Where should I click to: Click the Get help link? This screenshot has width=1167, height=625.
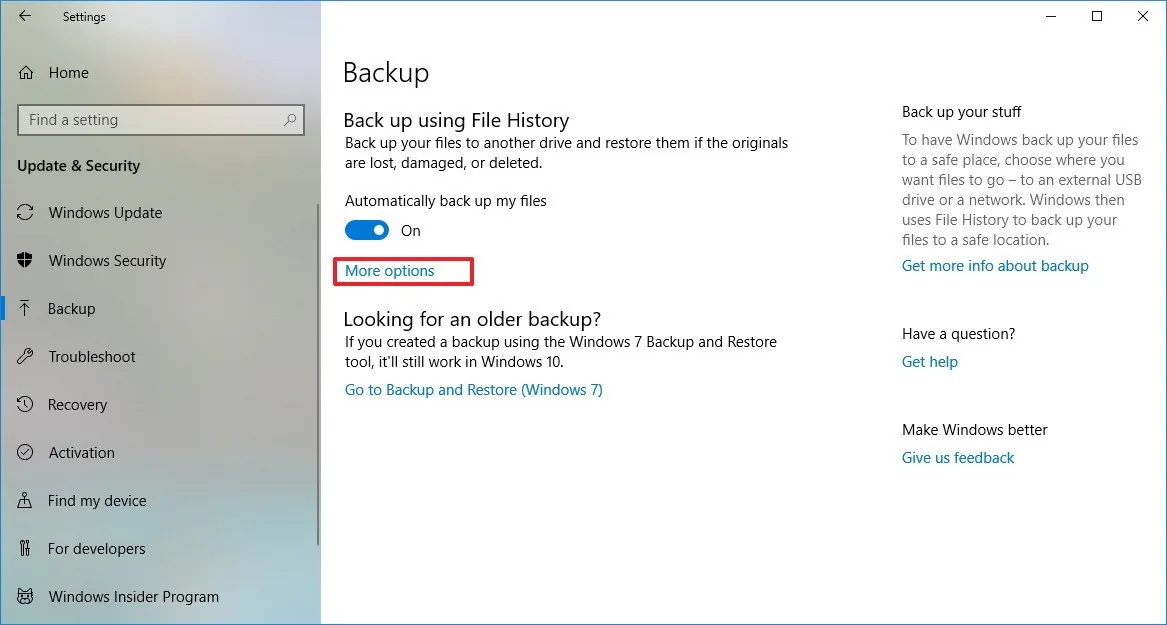[930, 362]
